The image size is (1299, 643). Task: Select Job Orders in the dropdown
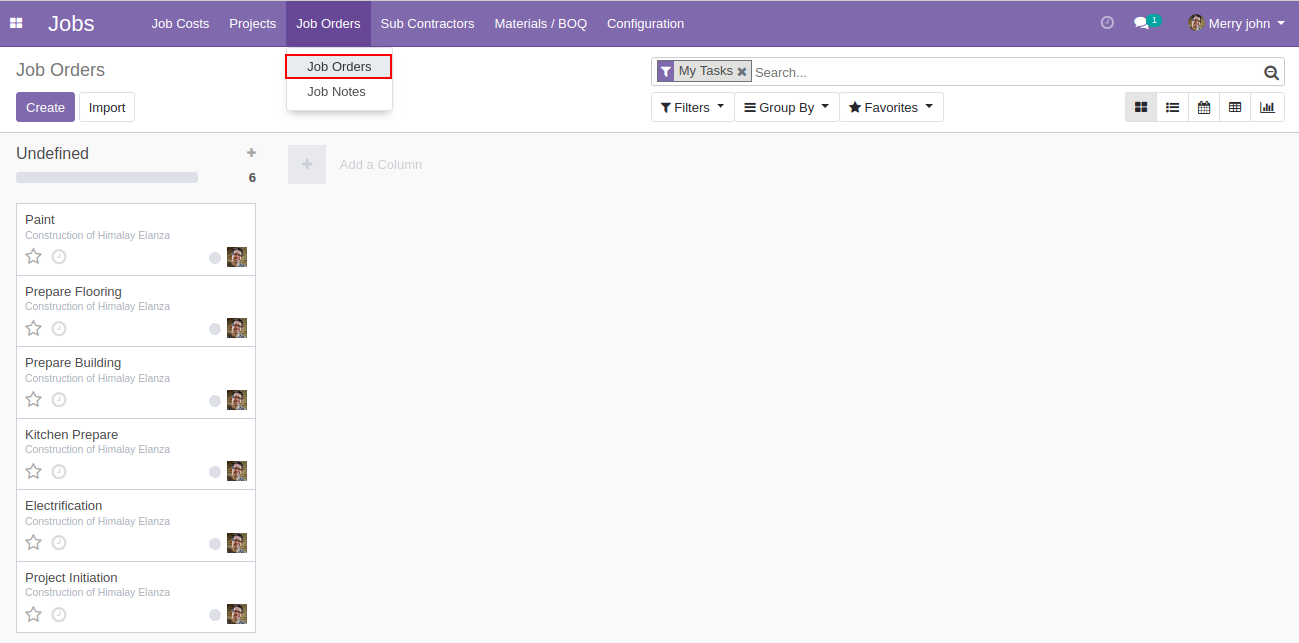coord(339,67)
